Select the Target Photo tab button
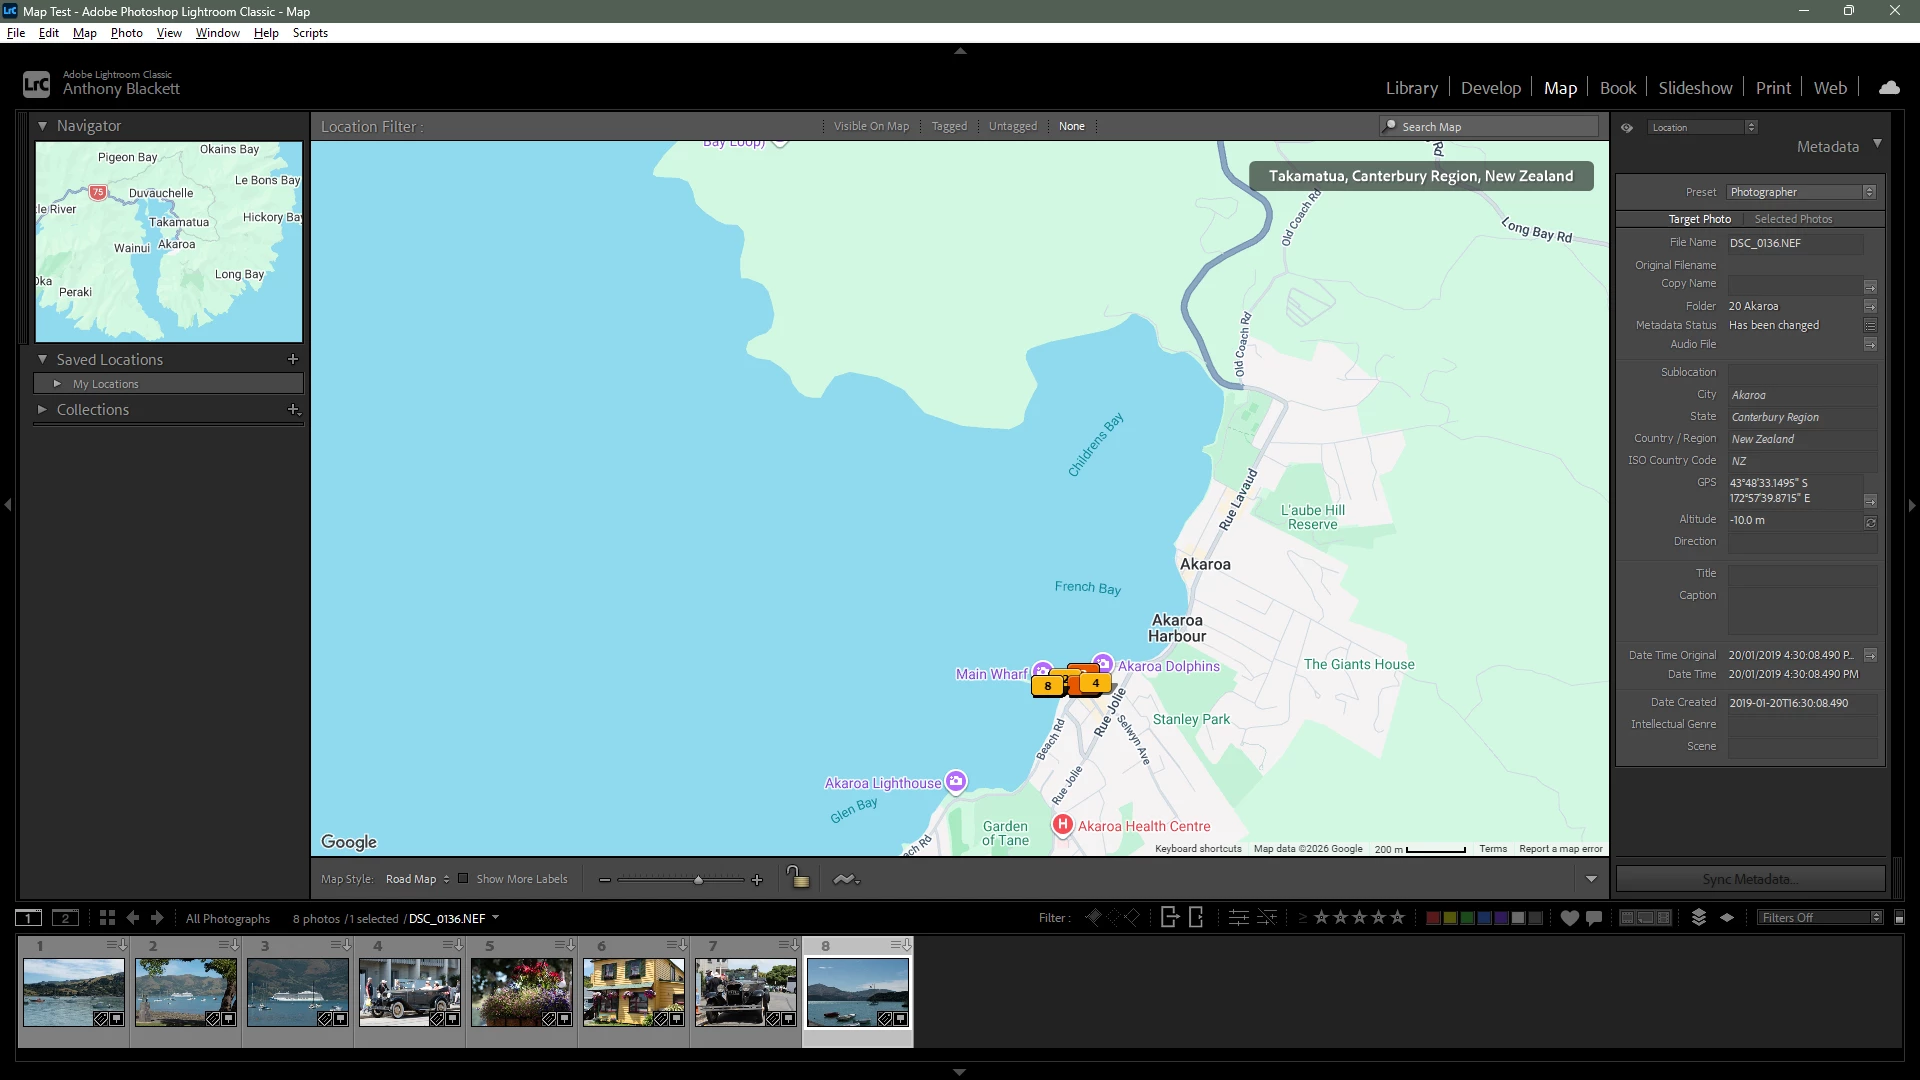This screenshot has width=1920, height=1080. pyautogui.click(x=1699, y=219)
